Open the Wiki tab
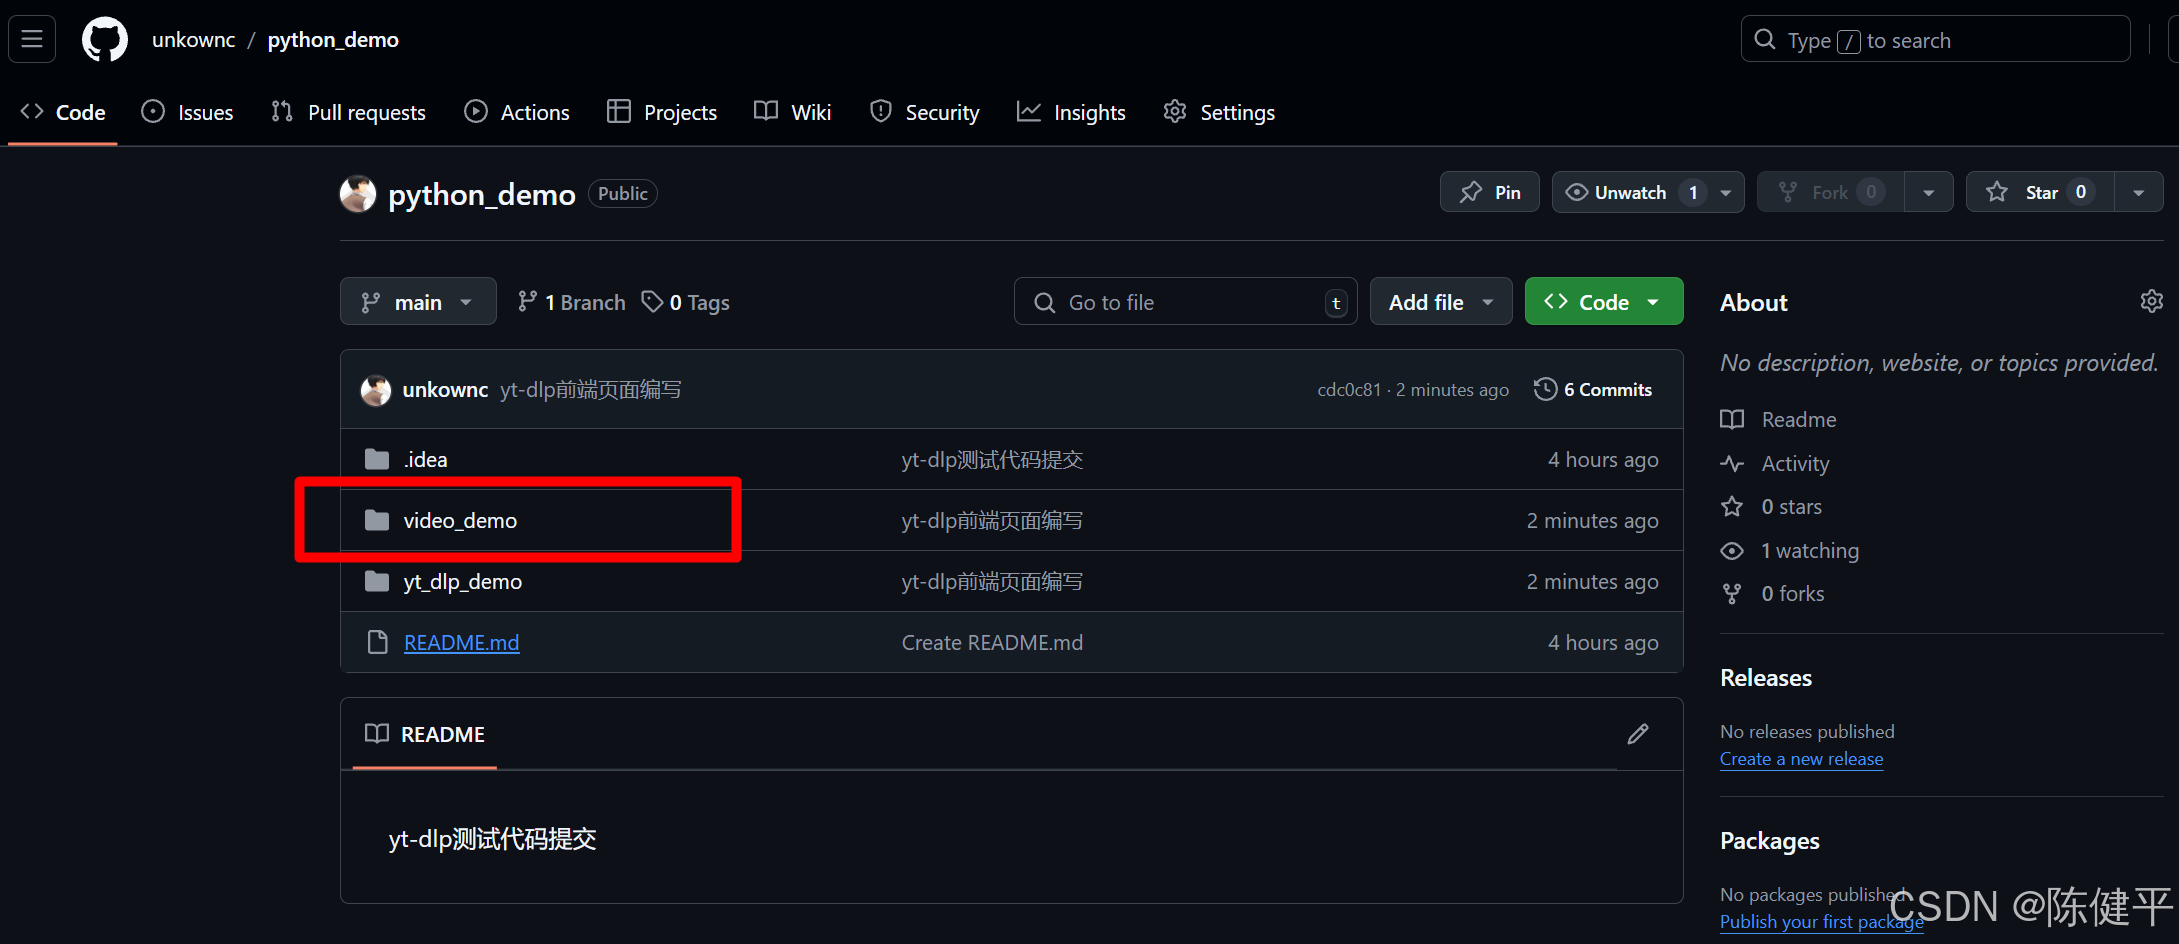 pyautogui.click(x=793, y=112)
